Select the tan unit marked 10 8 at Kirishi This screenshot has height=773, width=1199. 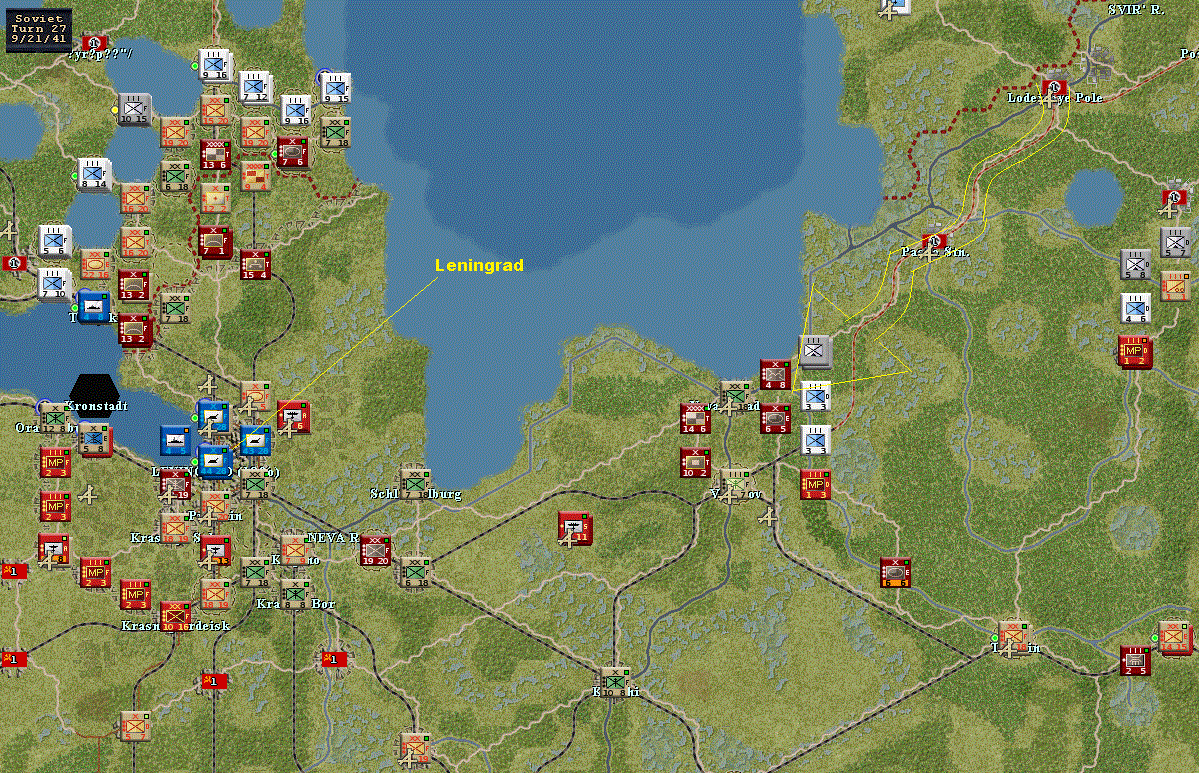[615, 682]
